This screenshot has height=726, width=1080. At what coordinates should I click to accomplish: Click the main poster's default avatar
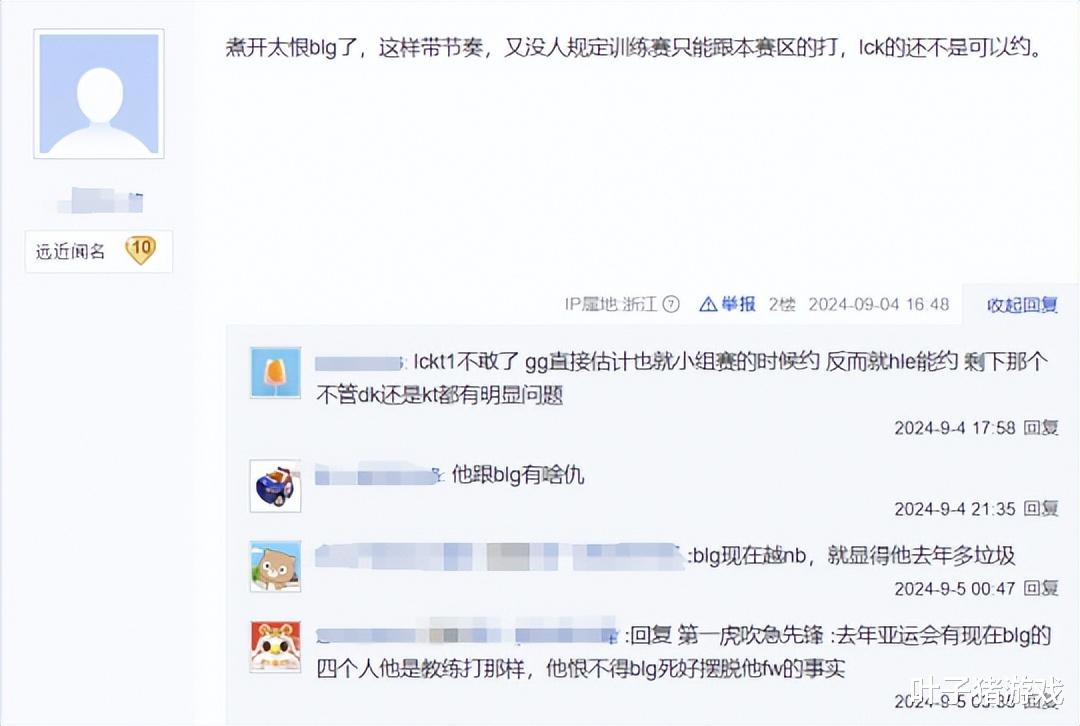point(98,94)
